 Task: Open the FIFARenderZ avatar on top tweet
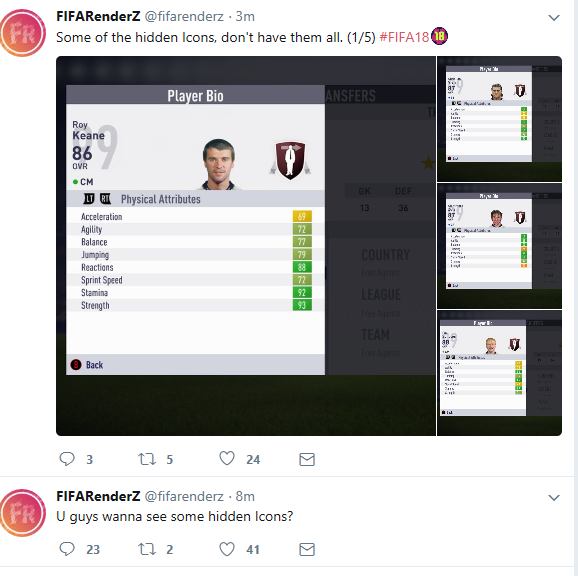pyautogui.click(x=23, y=33)
